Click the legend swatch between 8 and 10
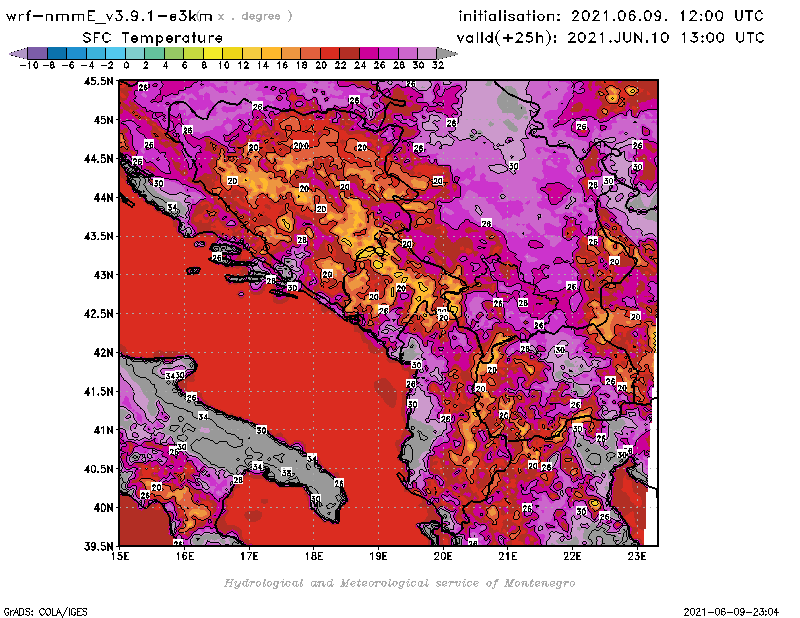 213,54
